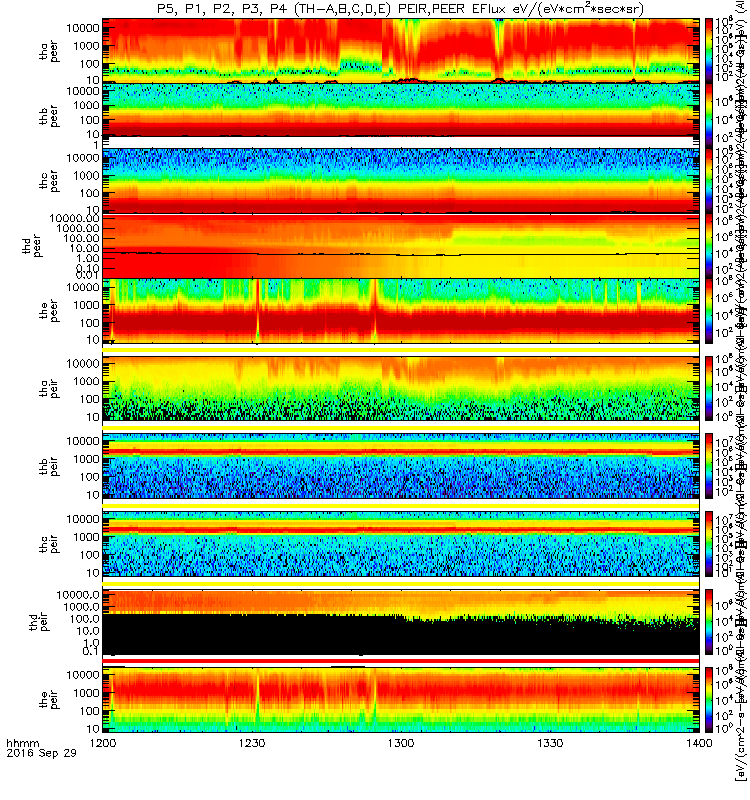
Task: Click the 1230 time axis label
Action: [x=252, y=743]
